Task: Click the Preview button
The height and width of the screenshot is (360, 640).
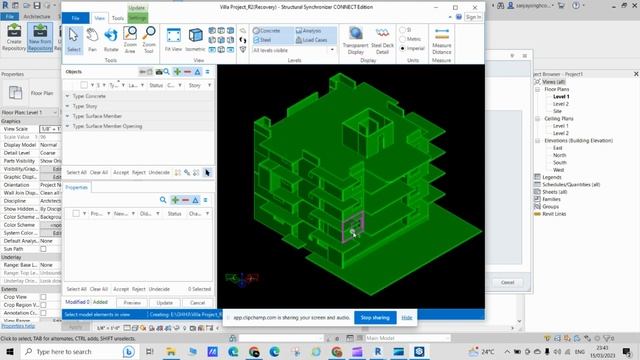Action: (x=132, y=303)
